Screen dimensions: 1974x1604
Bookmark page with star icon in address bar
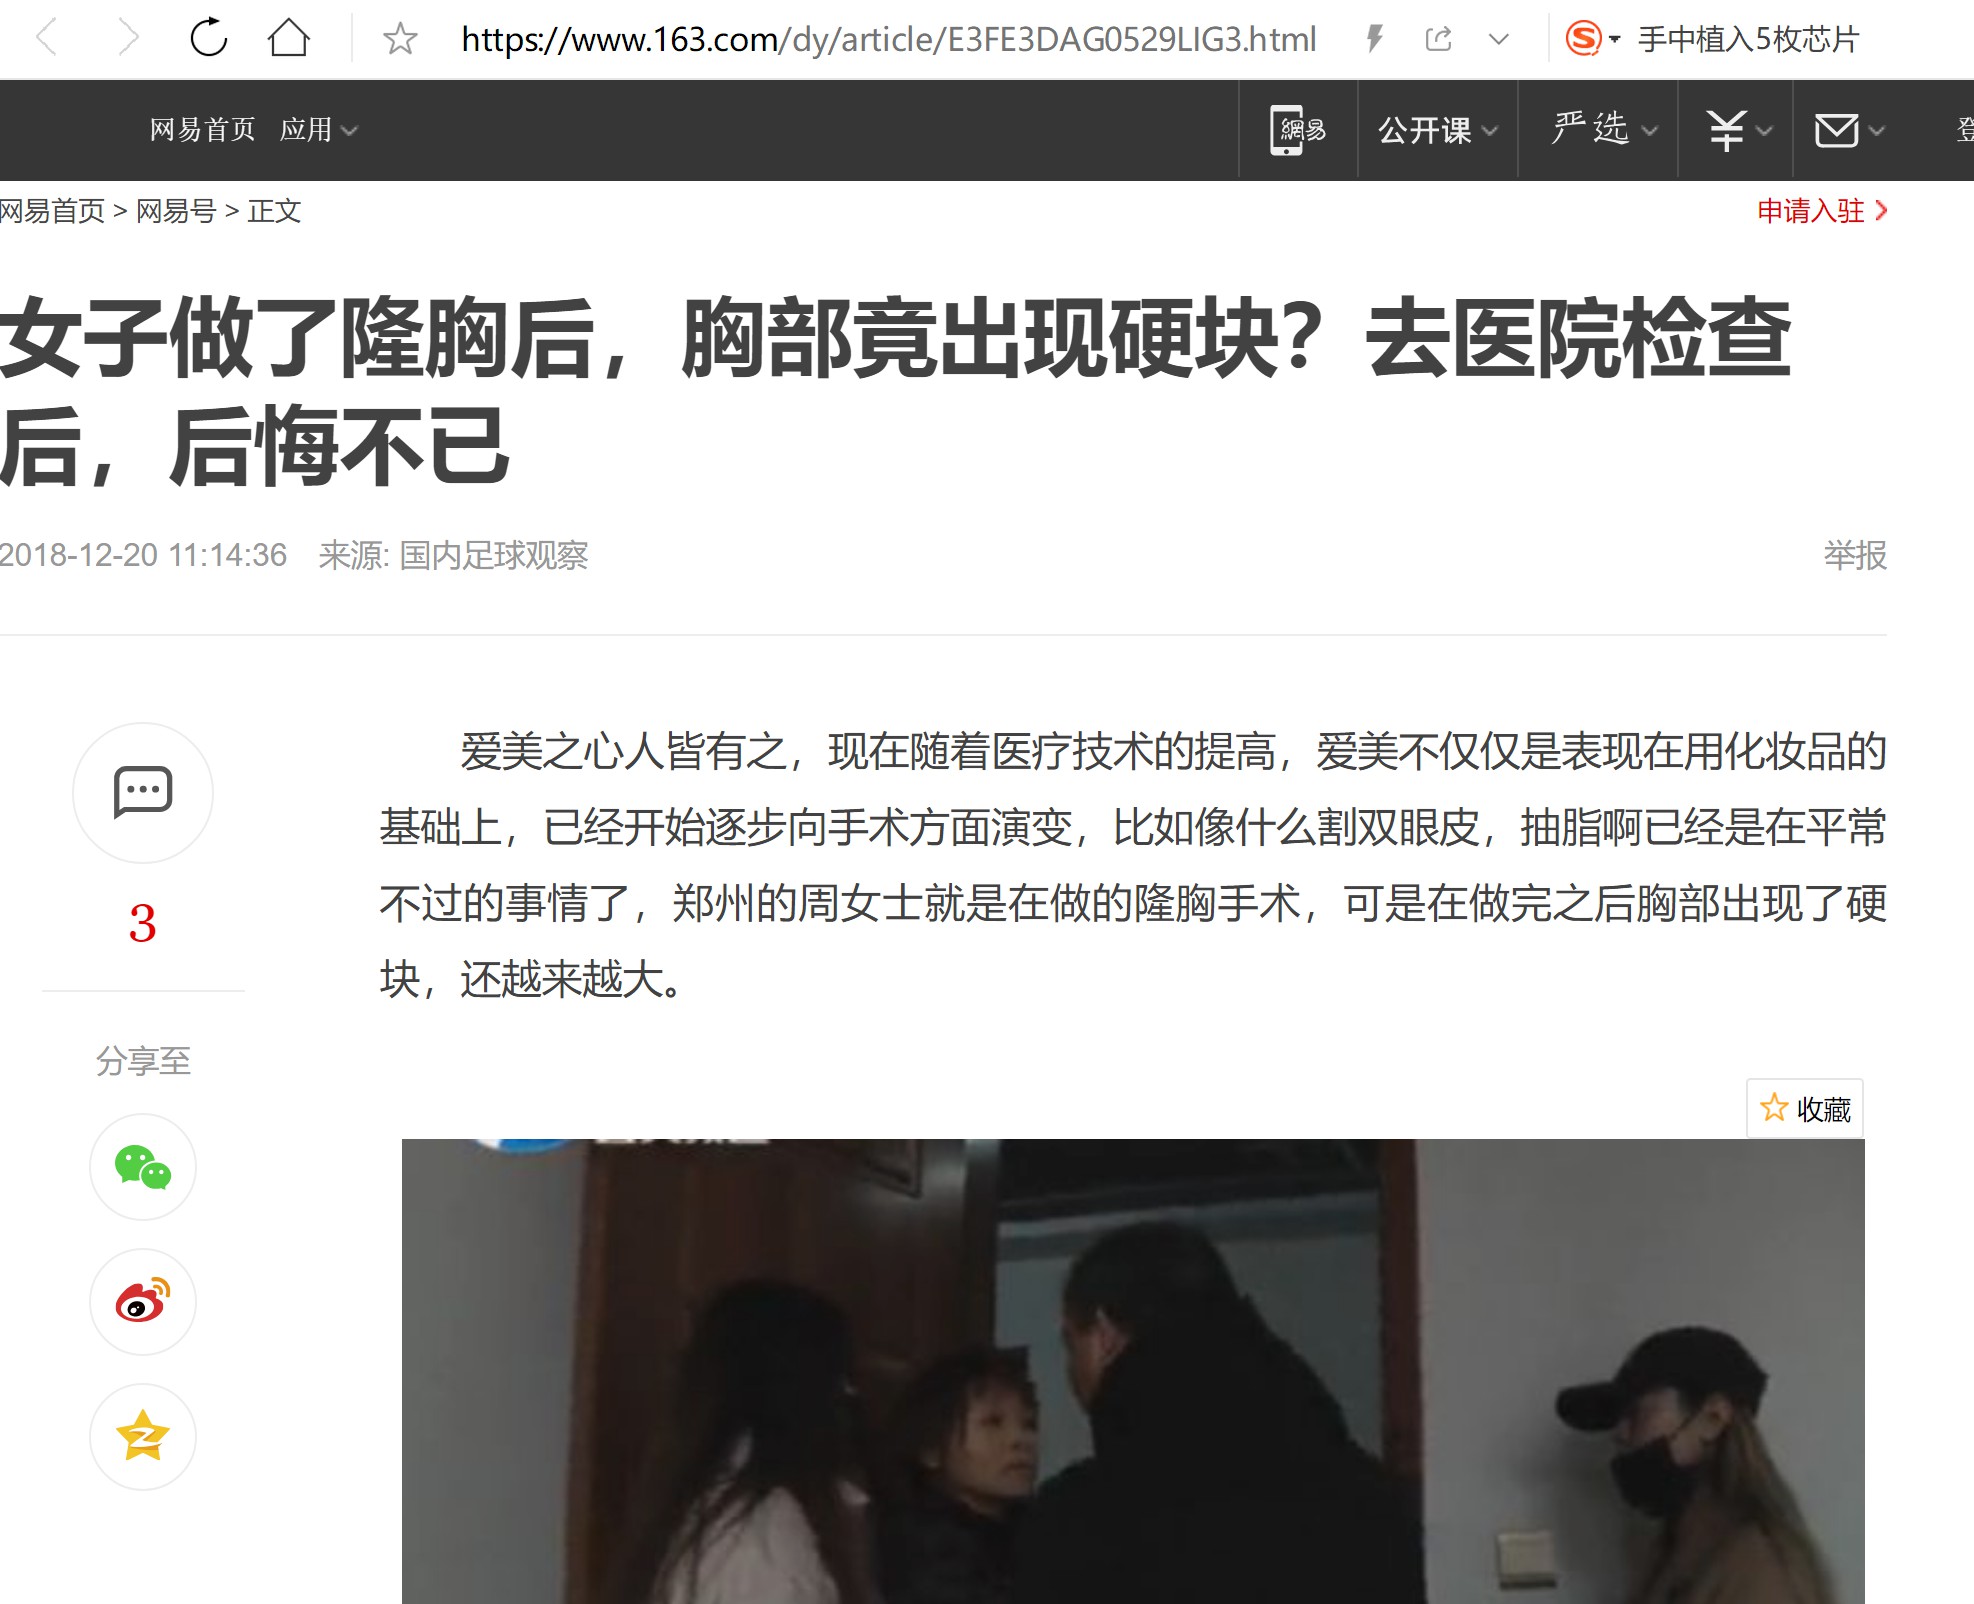pos(400,39)
